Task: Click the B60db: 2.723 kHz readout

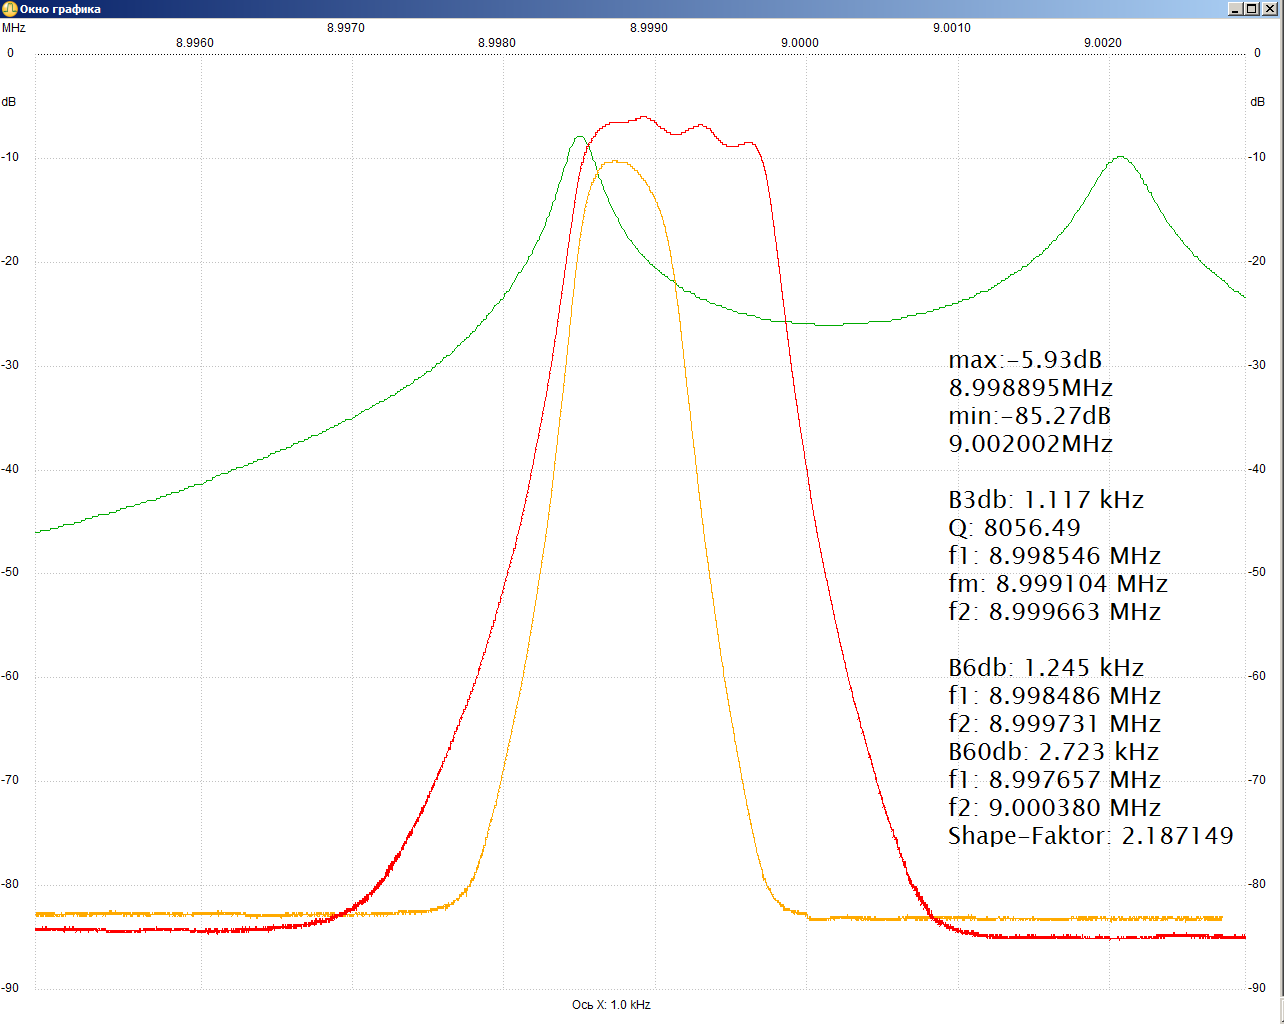Action: pos(1053,752)
